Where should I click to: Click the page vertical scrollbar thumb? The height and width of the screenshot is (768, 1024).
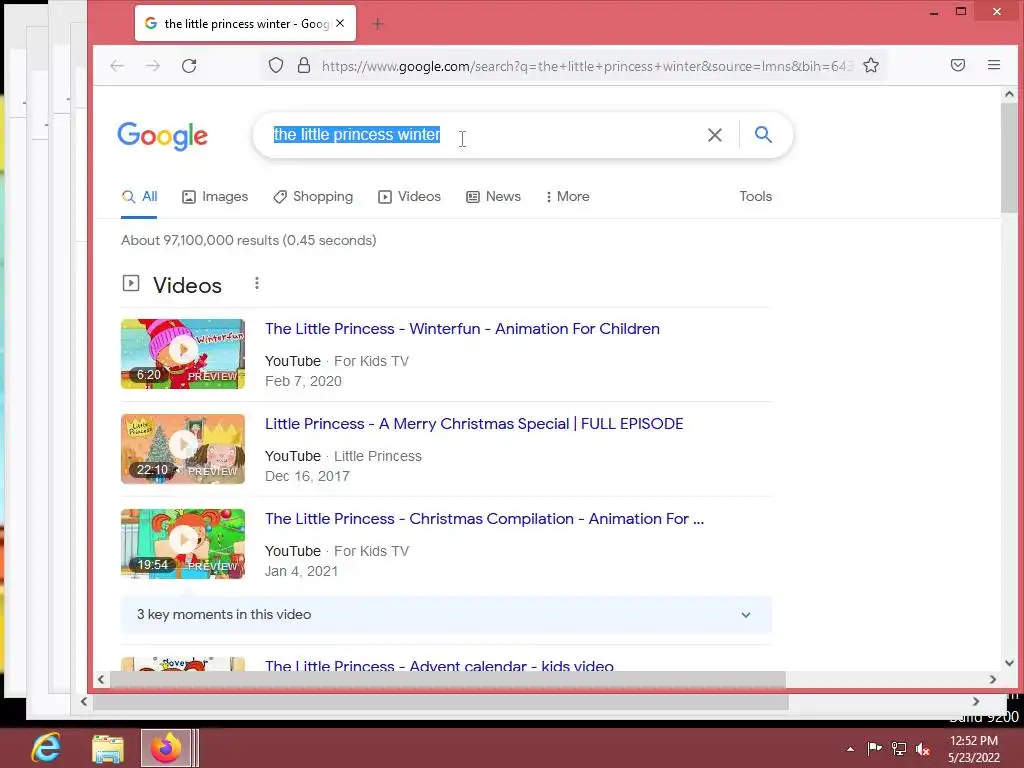(1009, 157)
